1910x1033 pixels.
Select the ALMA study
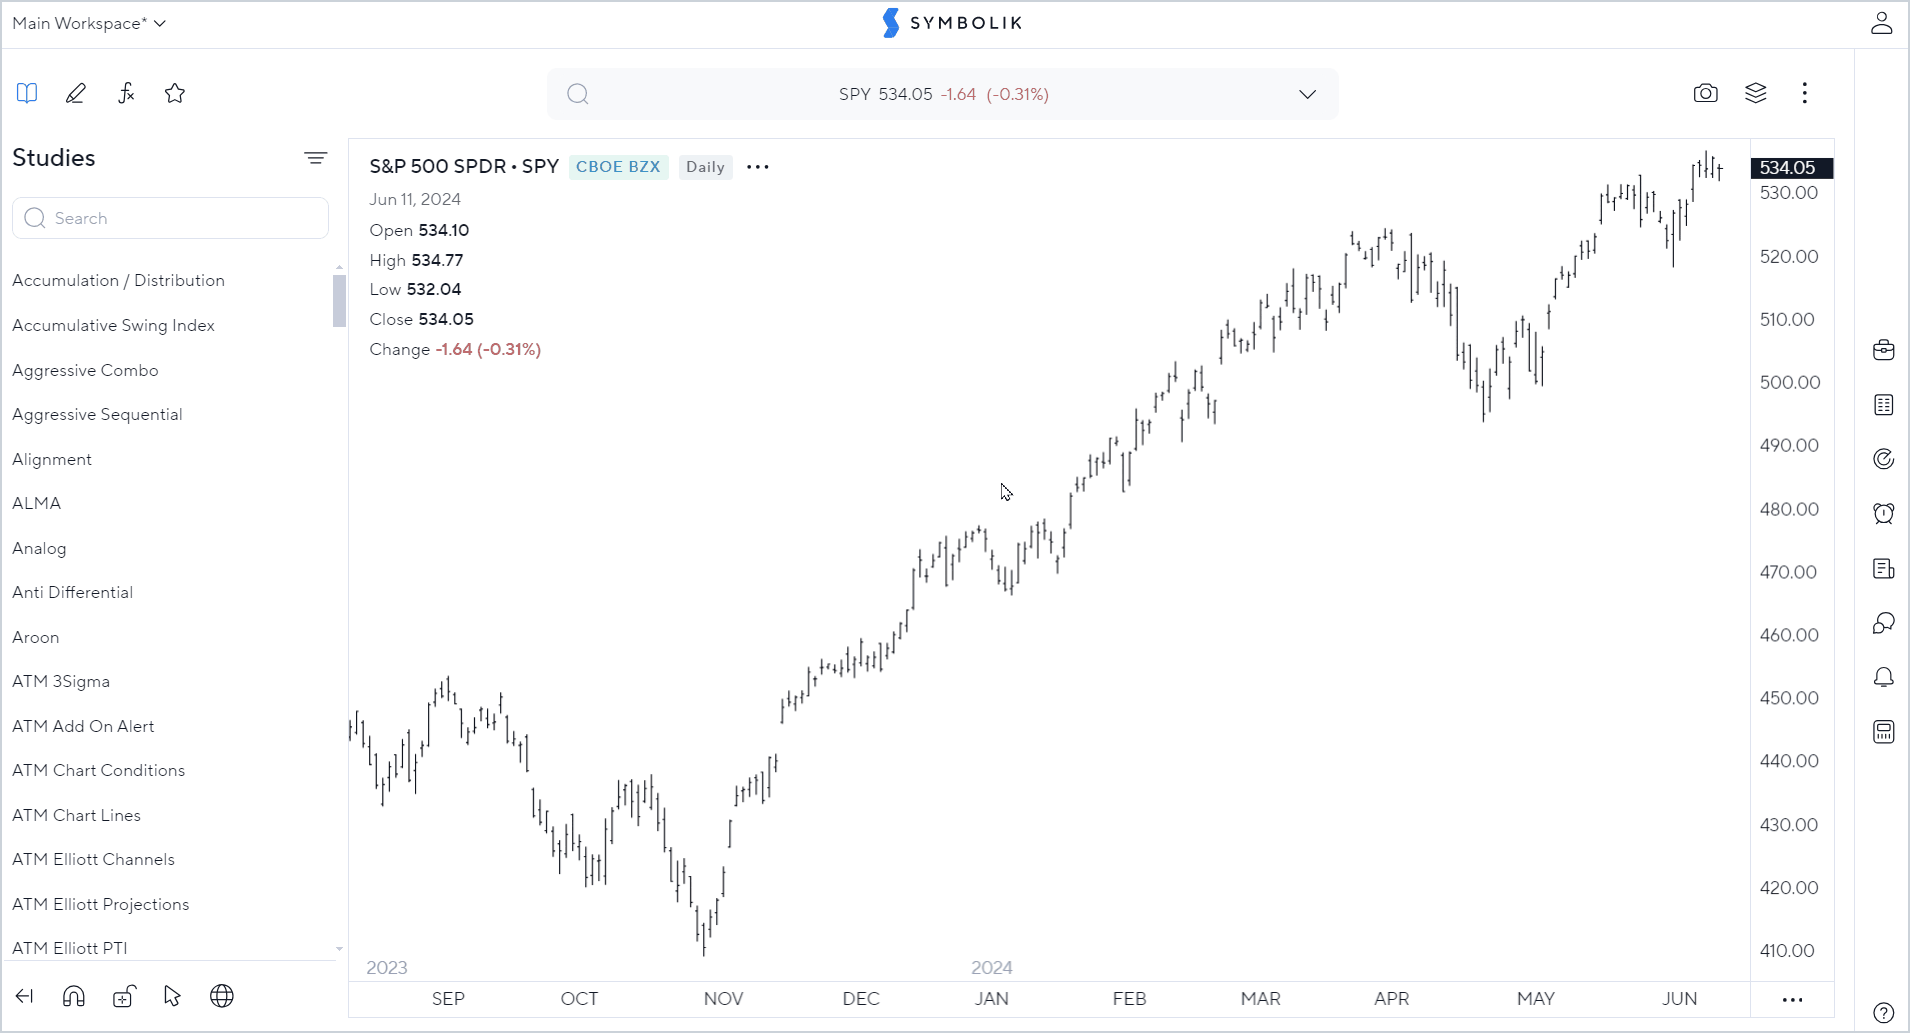click(36, 503)
